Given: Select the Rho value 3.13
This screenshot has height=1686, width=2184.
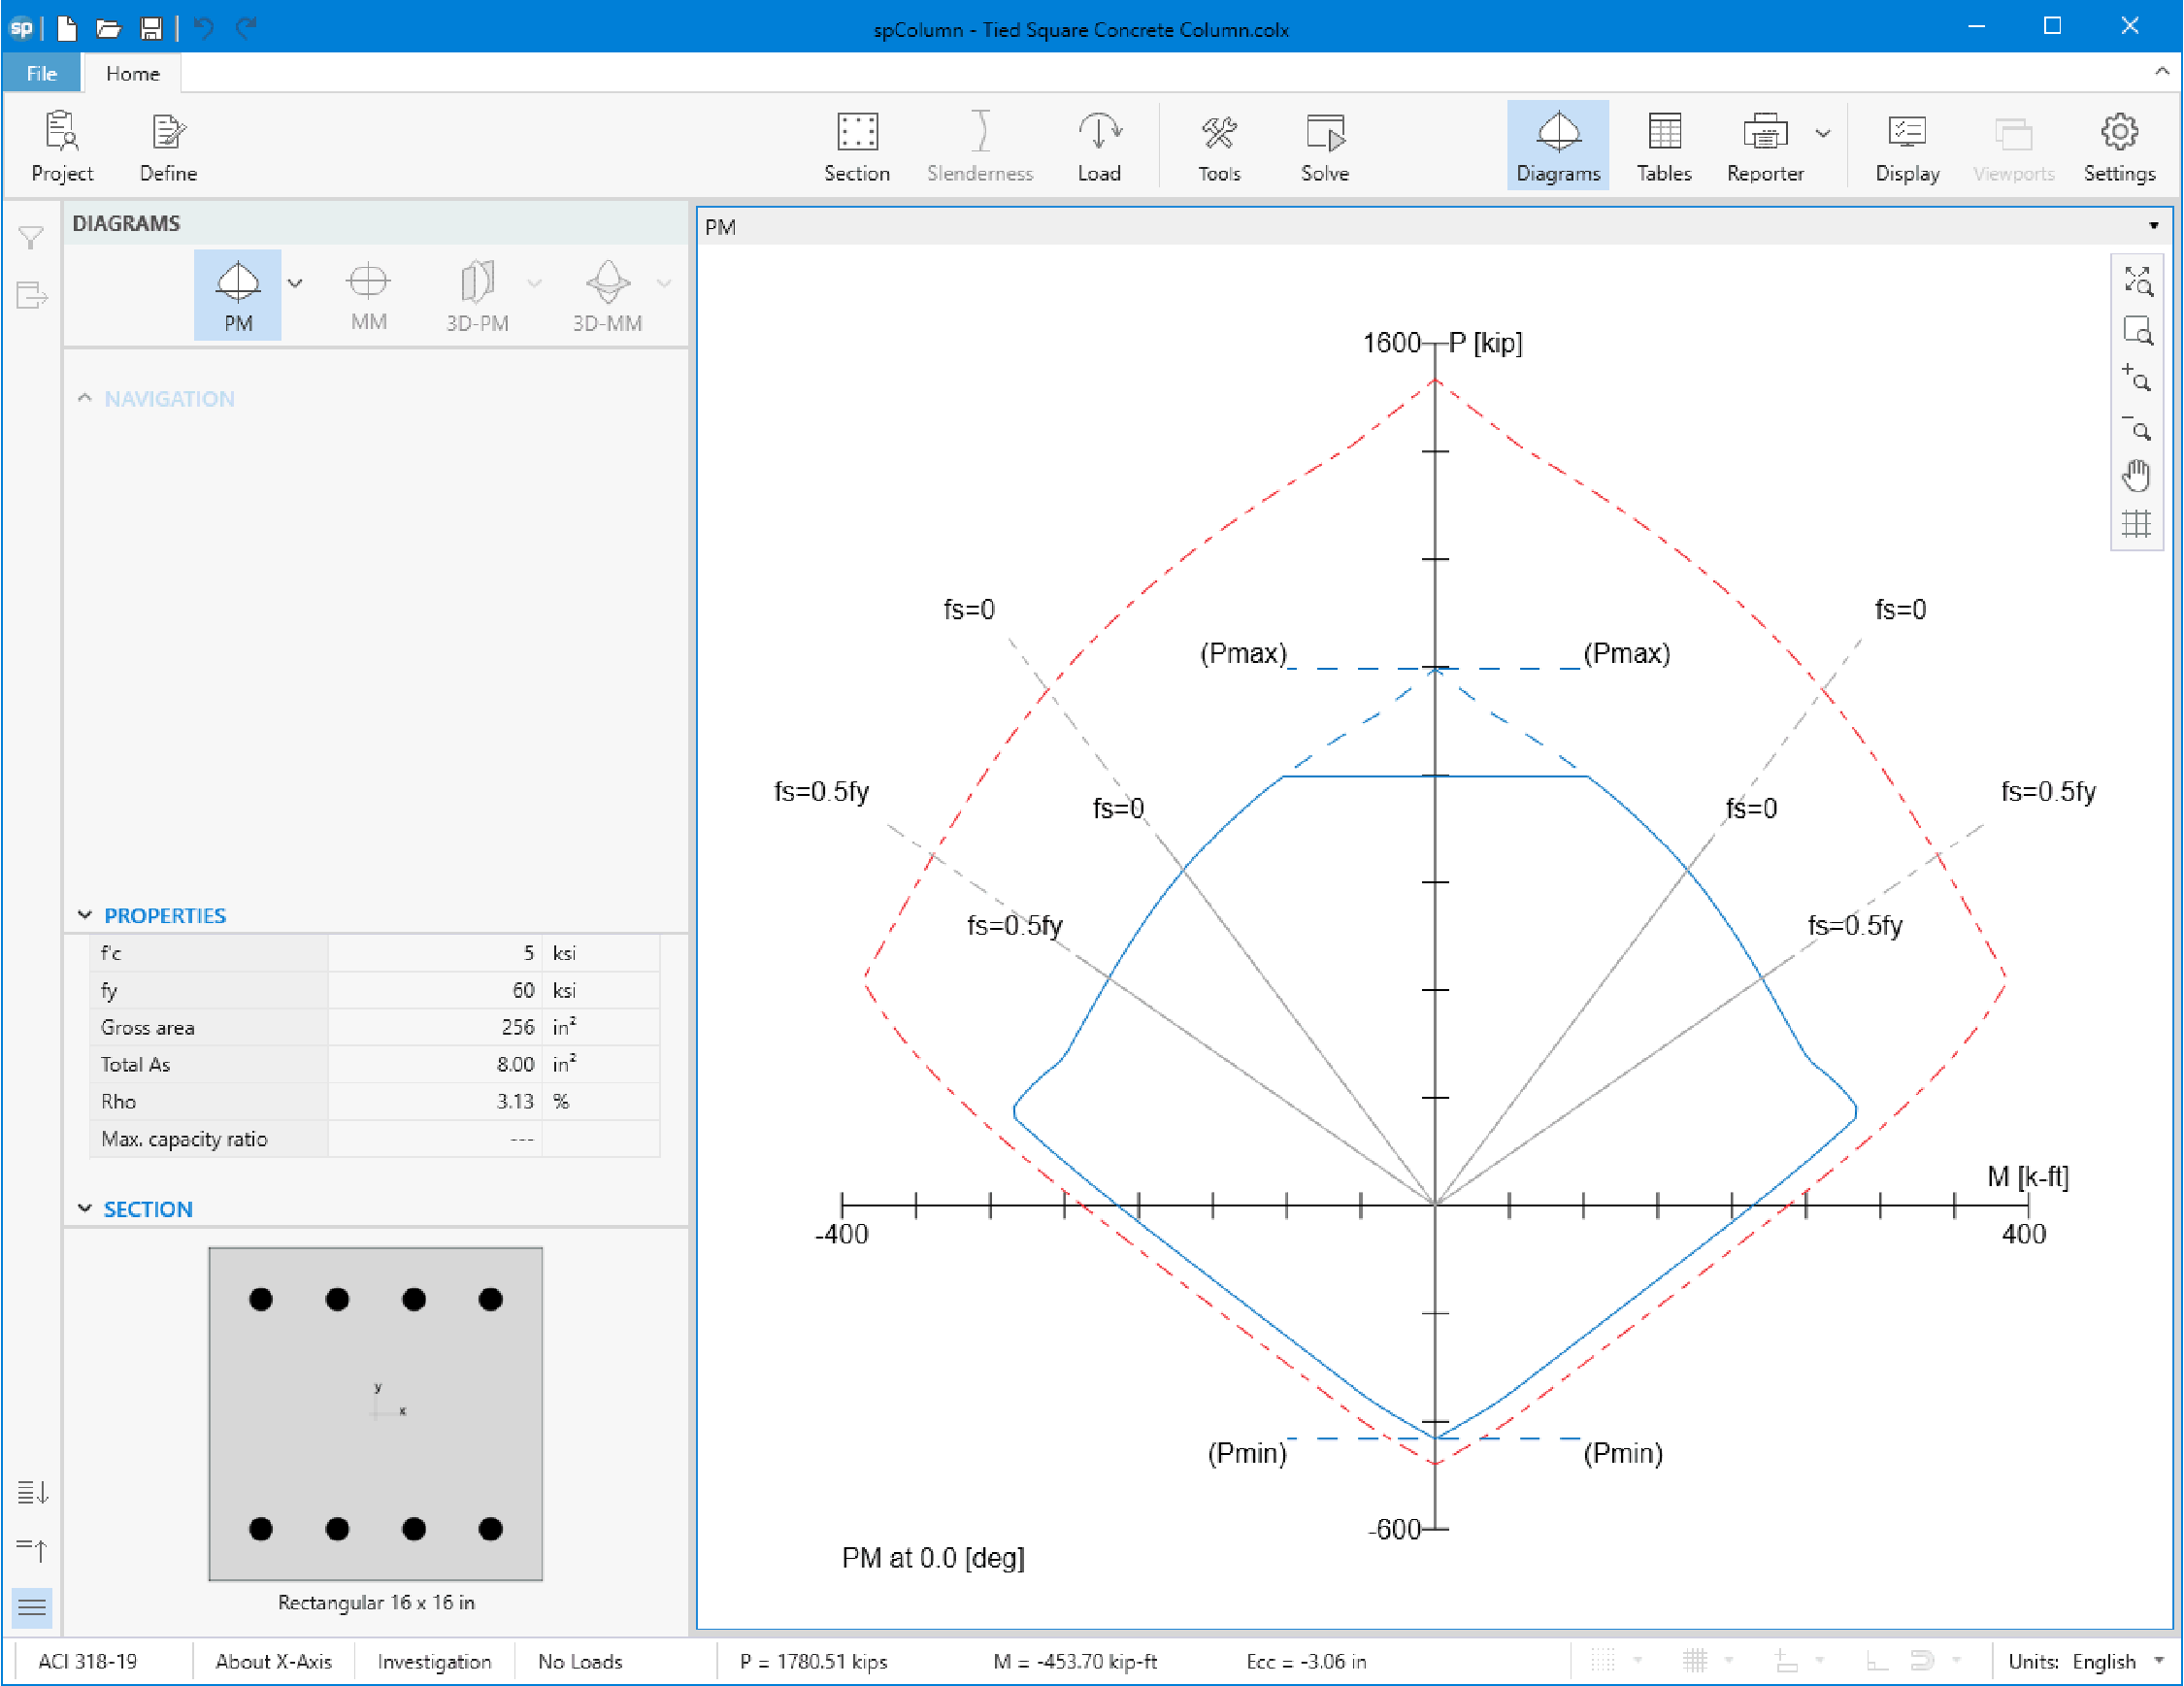Looking at the screenshot, I should 435,1101.
